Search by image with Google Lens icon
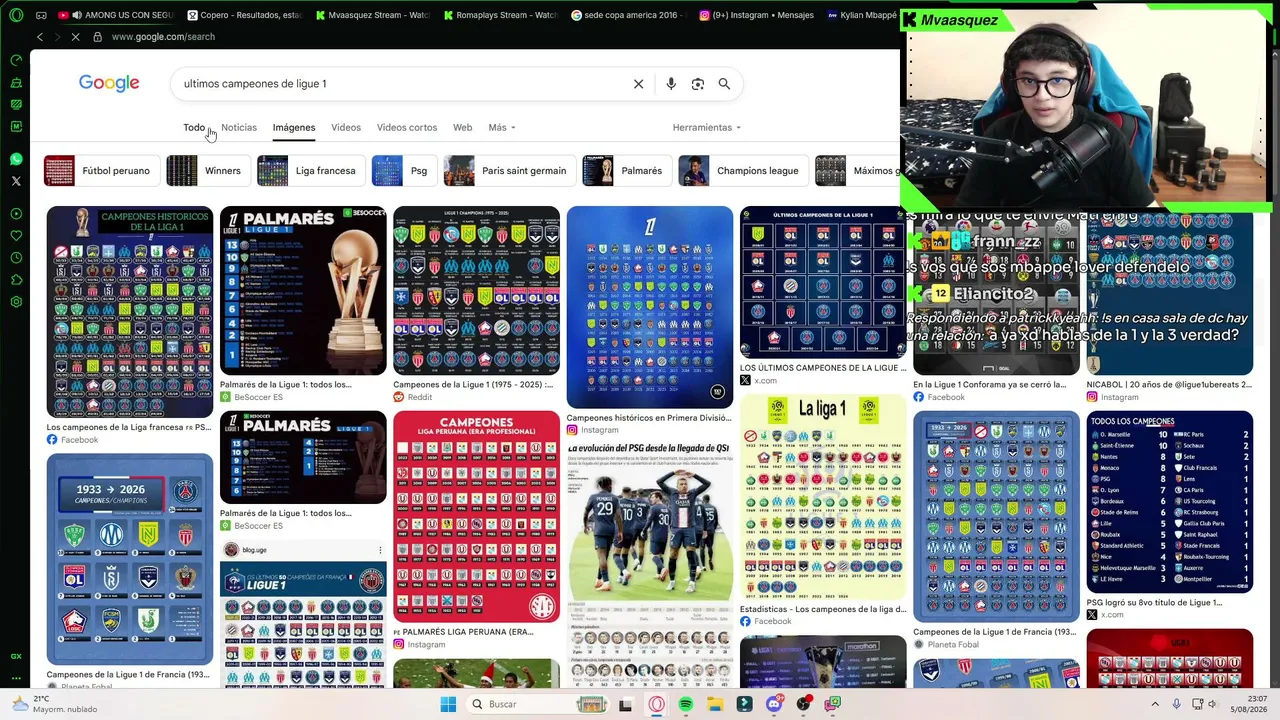This screenshot has height=720, width=1280. pyautogui.click(x=698, y=84)
